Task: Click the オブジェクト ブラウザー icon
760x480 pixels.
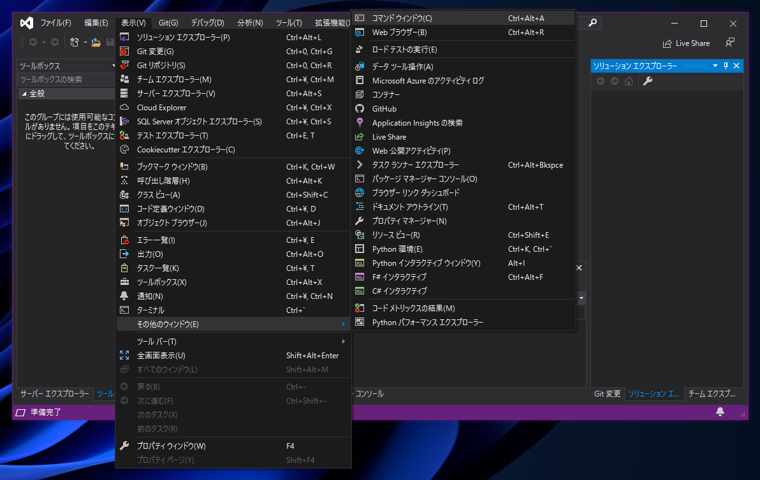Action: pyautogui.click(x=125, y=223)
